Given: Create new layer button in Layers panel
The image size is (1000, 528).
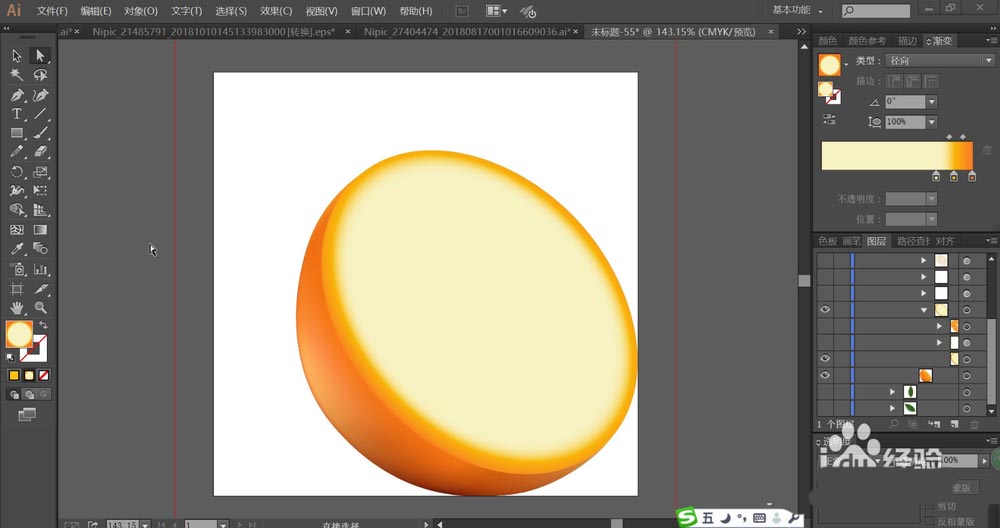Looking at the screenshot, I should click(955, 424).
